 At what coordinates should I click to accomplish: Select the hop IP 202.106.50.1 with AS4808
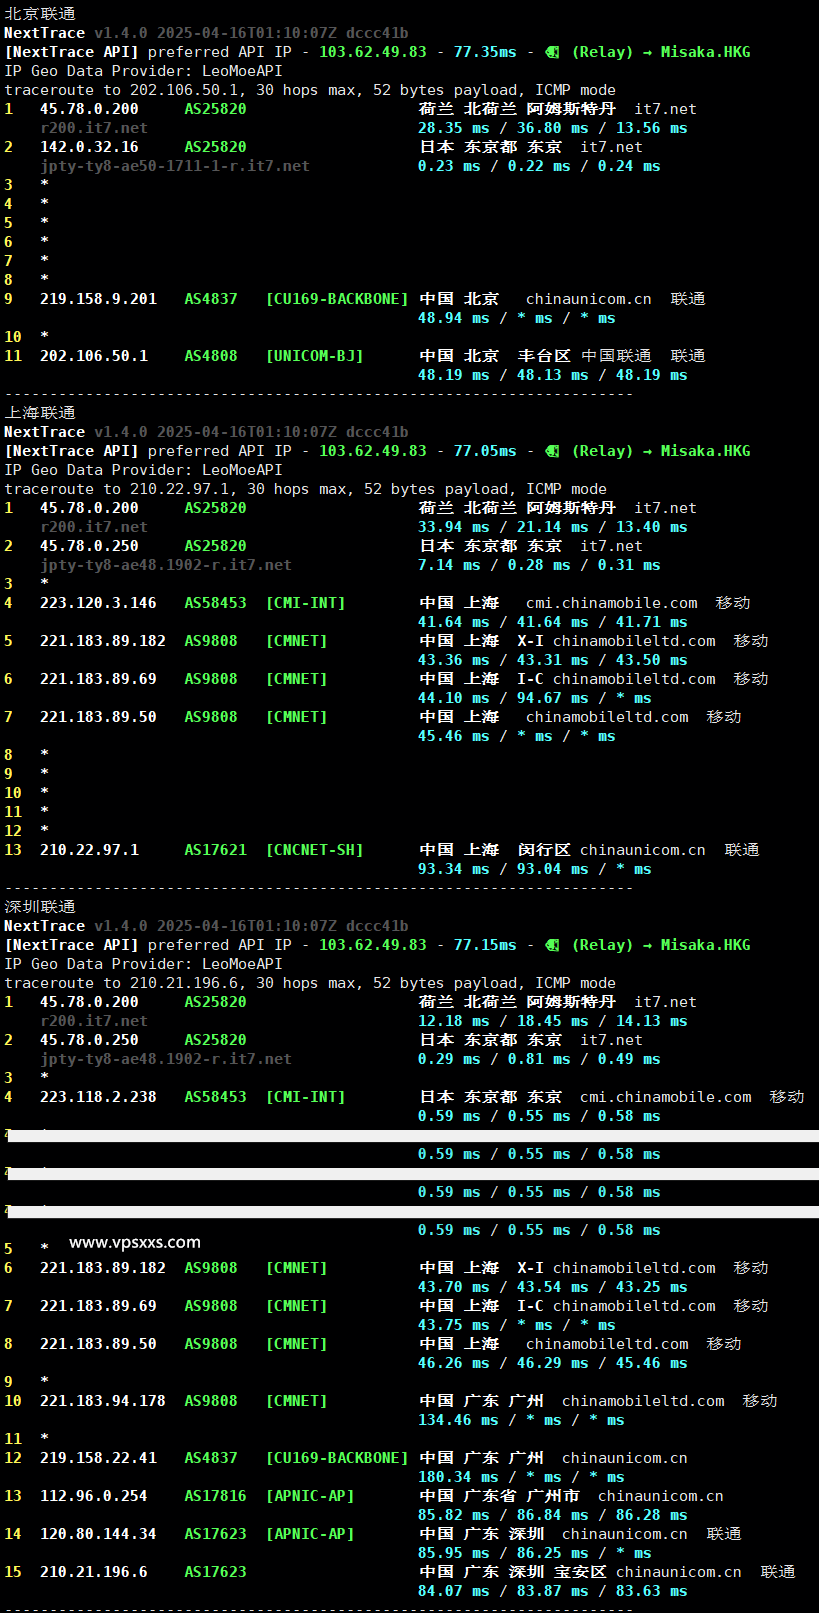coord(94,356)
